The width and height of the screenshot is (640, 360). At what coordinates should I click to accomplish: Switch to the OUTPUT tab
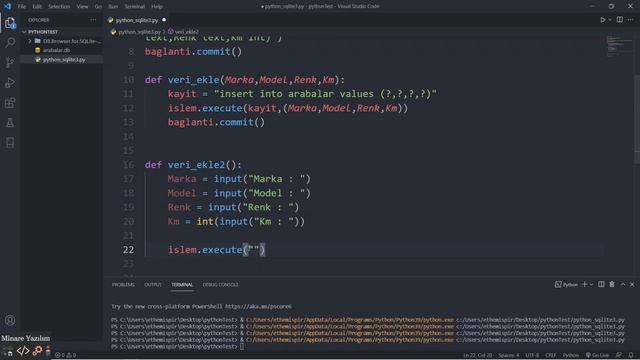click(x=153, y=284)
